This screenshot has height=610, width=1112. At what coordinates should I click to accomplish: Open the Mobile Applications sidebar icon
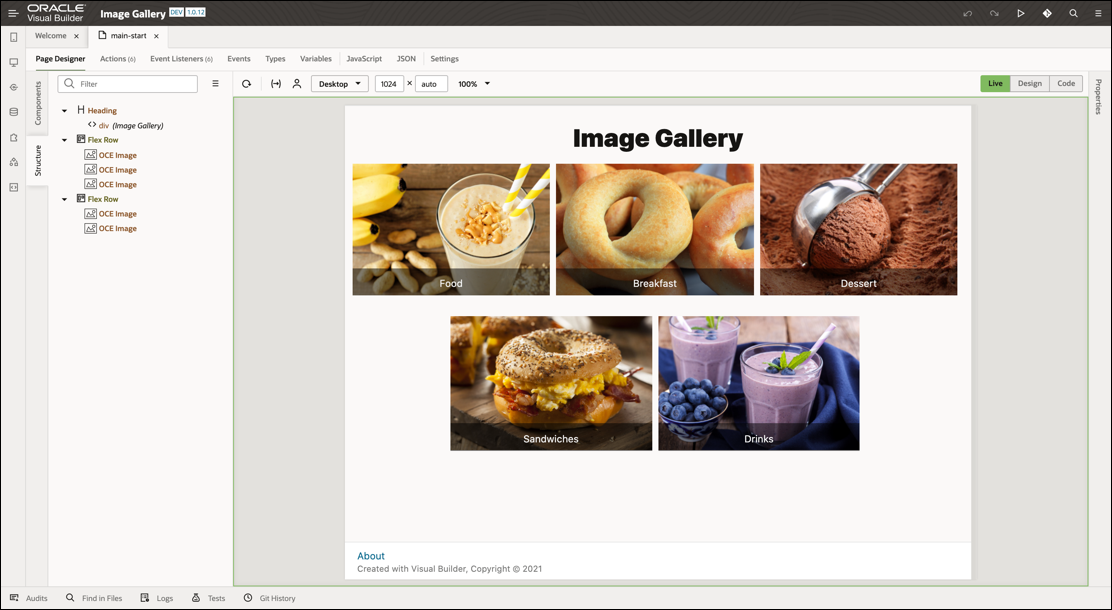tap(13, 37)
